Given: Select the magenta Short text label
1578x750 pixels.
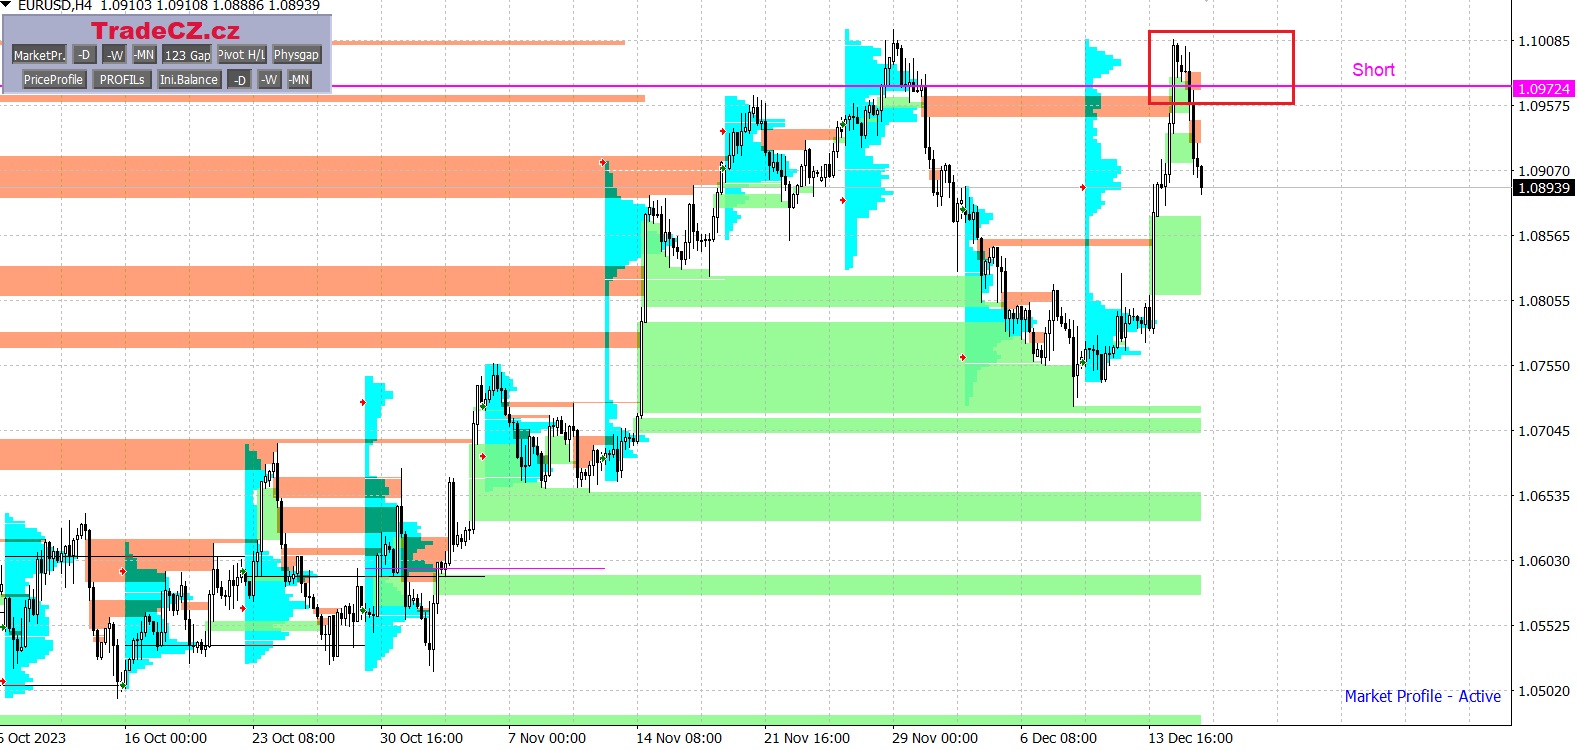Looking at the screenshot, I should pos(1373,70).
